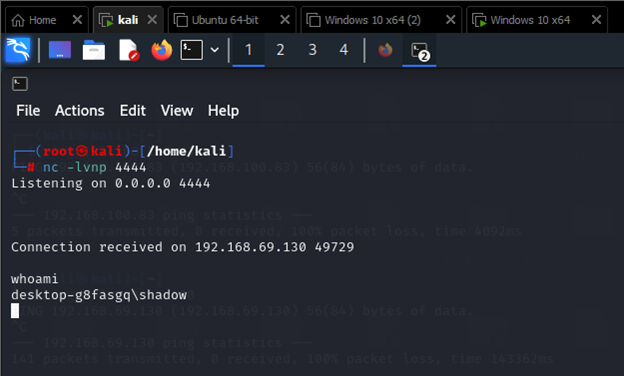This screenshot has width=624, height=376.
Task: Click the 'nc -lvnp 4444' command text
Action: [x=95, y=168]
